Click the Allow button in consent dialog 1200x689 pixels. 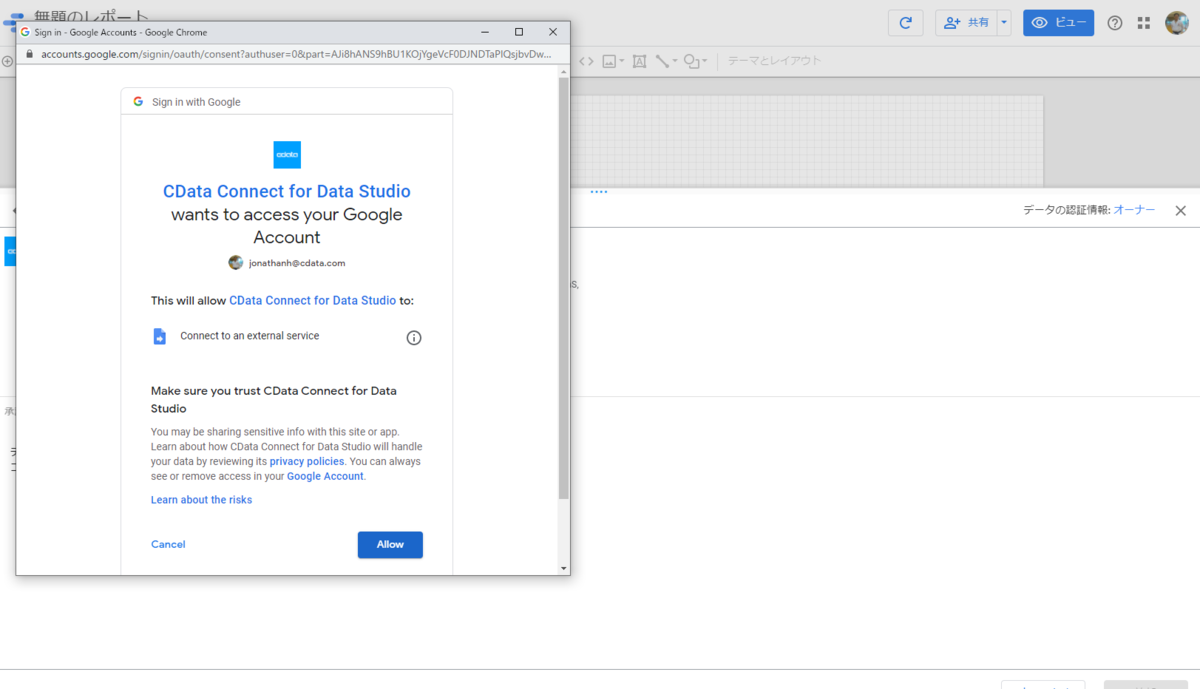(390, 544)
